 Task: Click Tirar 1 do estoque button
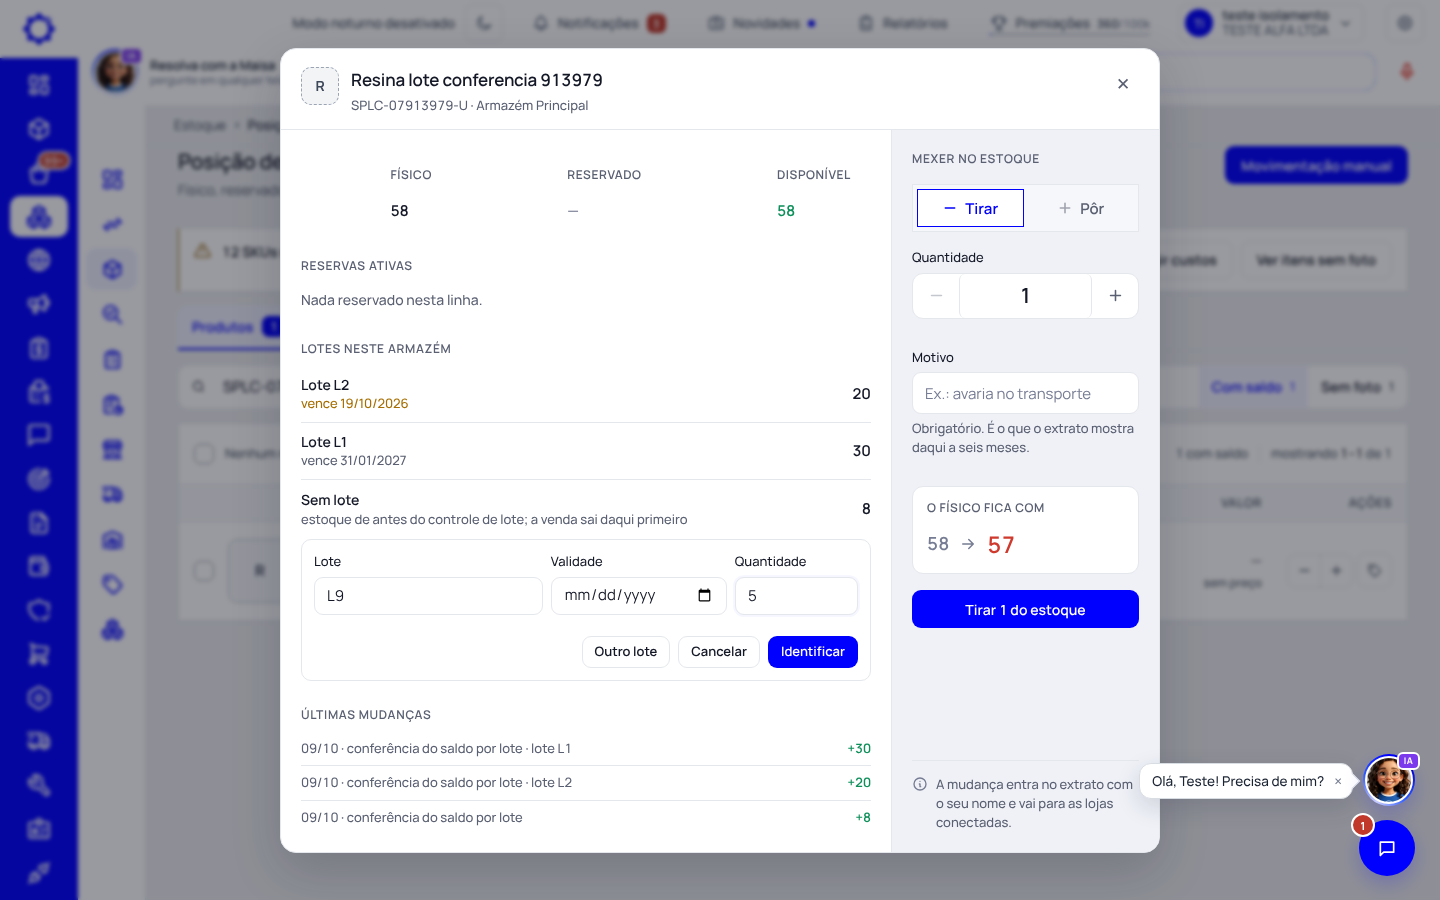(x=1025, y=609)
